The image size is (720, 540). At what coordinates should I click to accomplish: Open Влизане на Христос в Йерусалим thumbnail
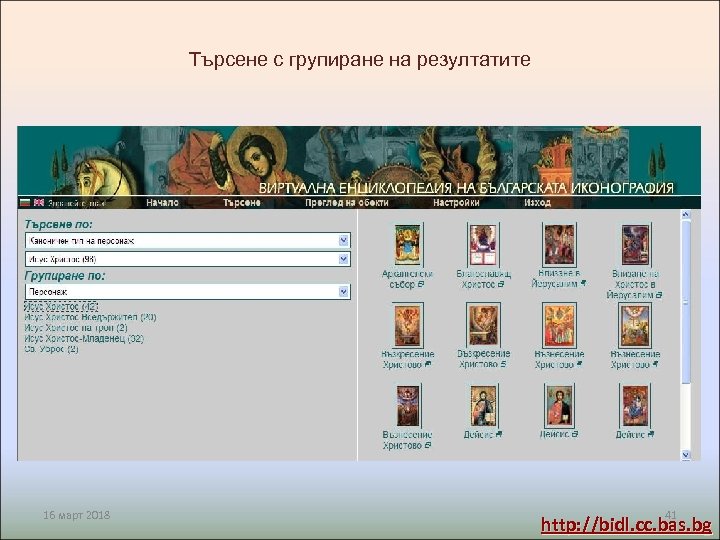(x=635, y=245)
